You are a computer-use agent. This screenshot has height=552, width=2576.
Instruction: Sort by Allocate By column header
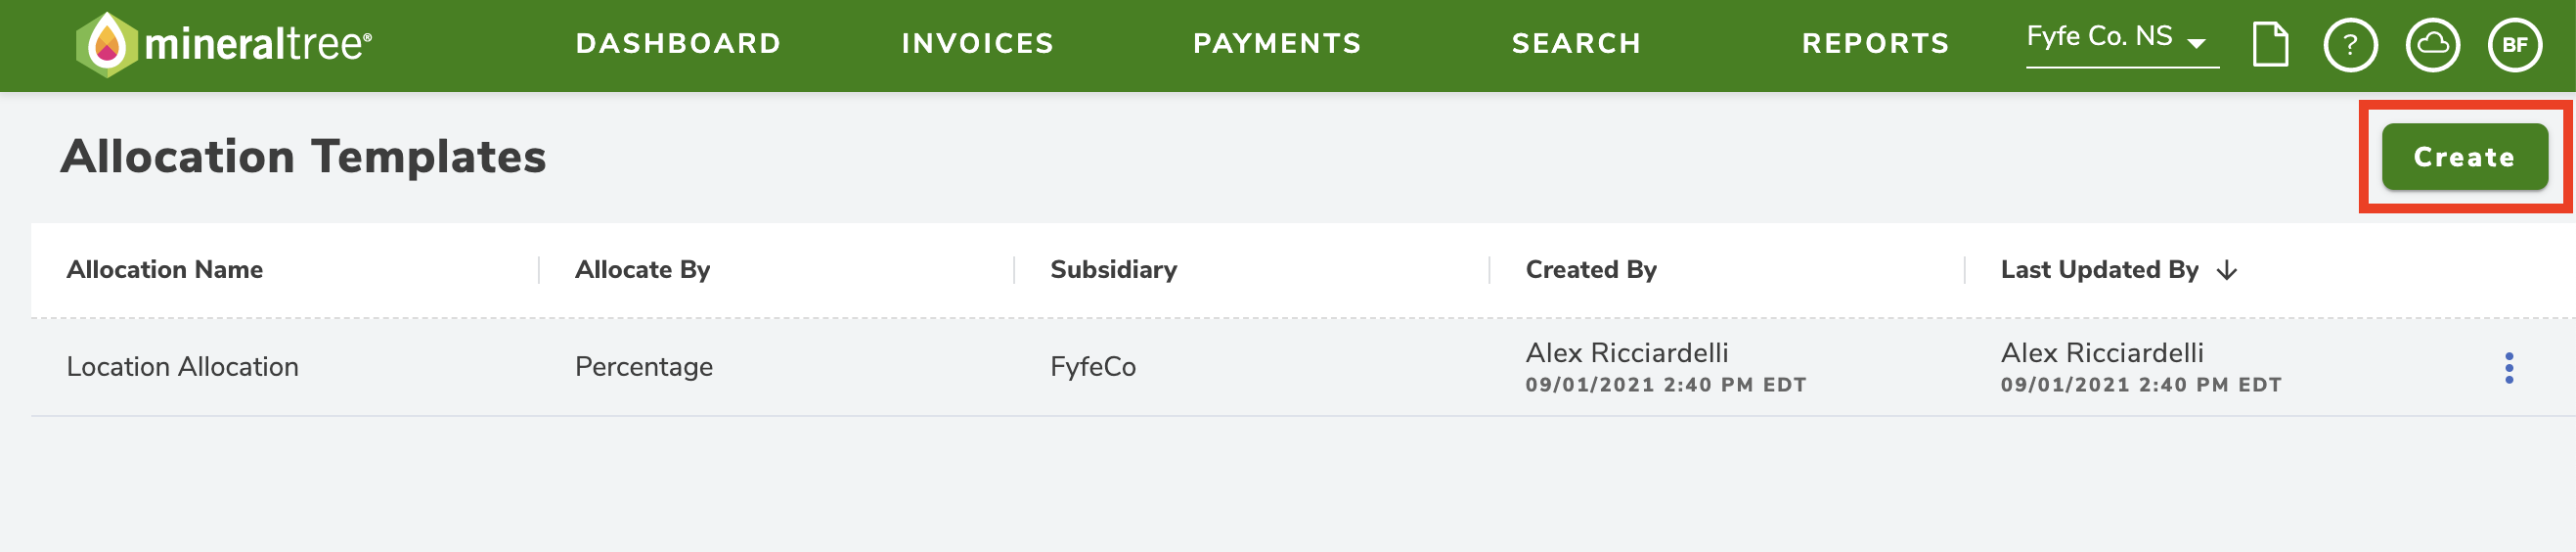pos(642,270)
